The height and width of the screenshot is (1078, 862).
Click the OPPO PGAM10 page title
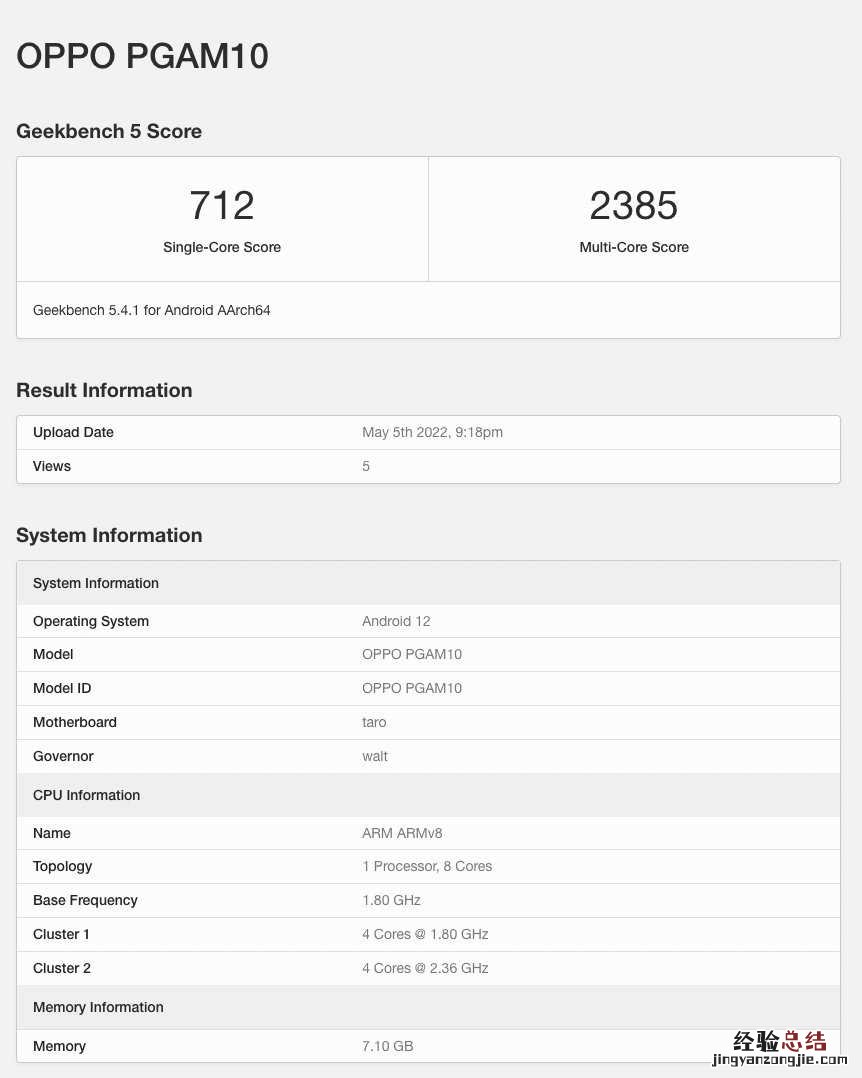tap(142, 56)
